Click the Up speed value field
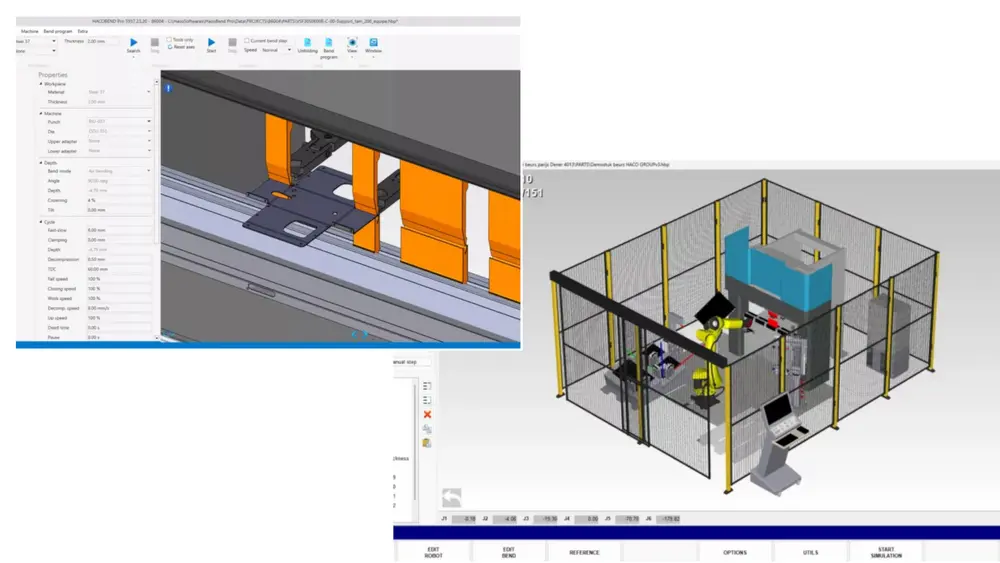 click(x=119, y=318)
